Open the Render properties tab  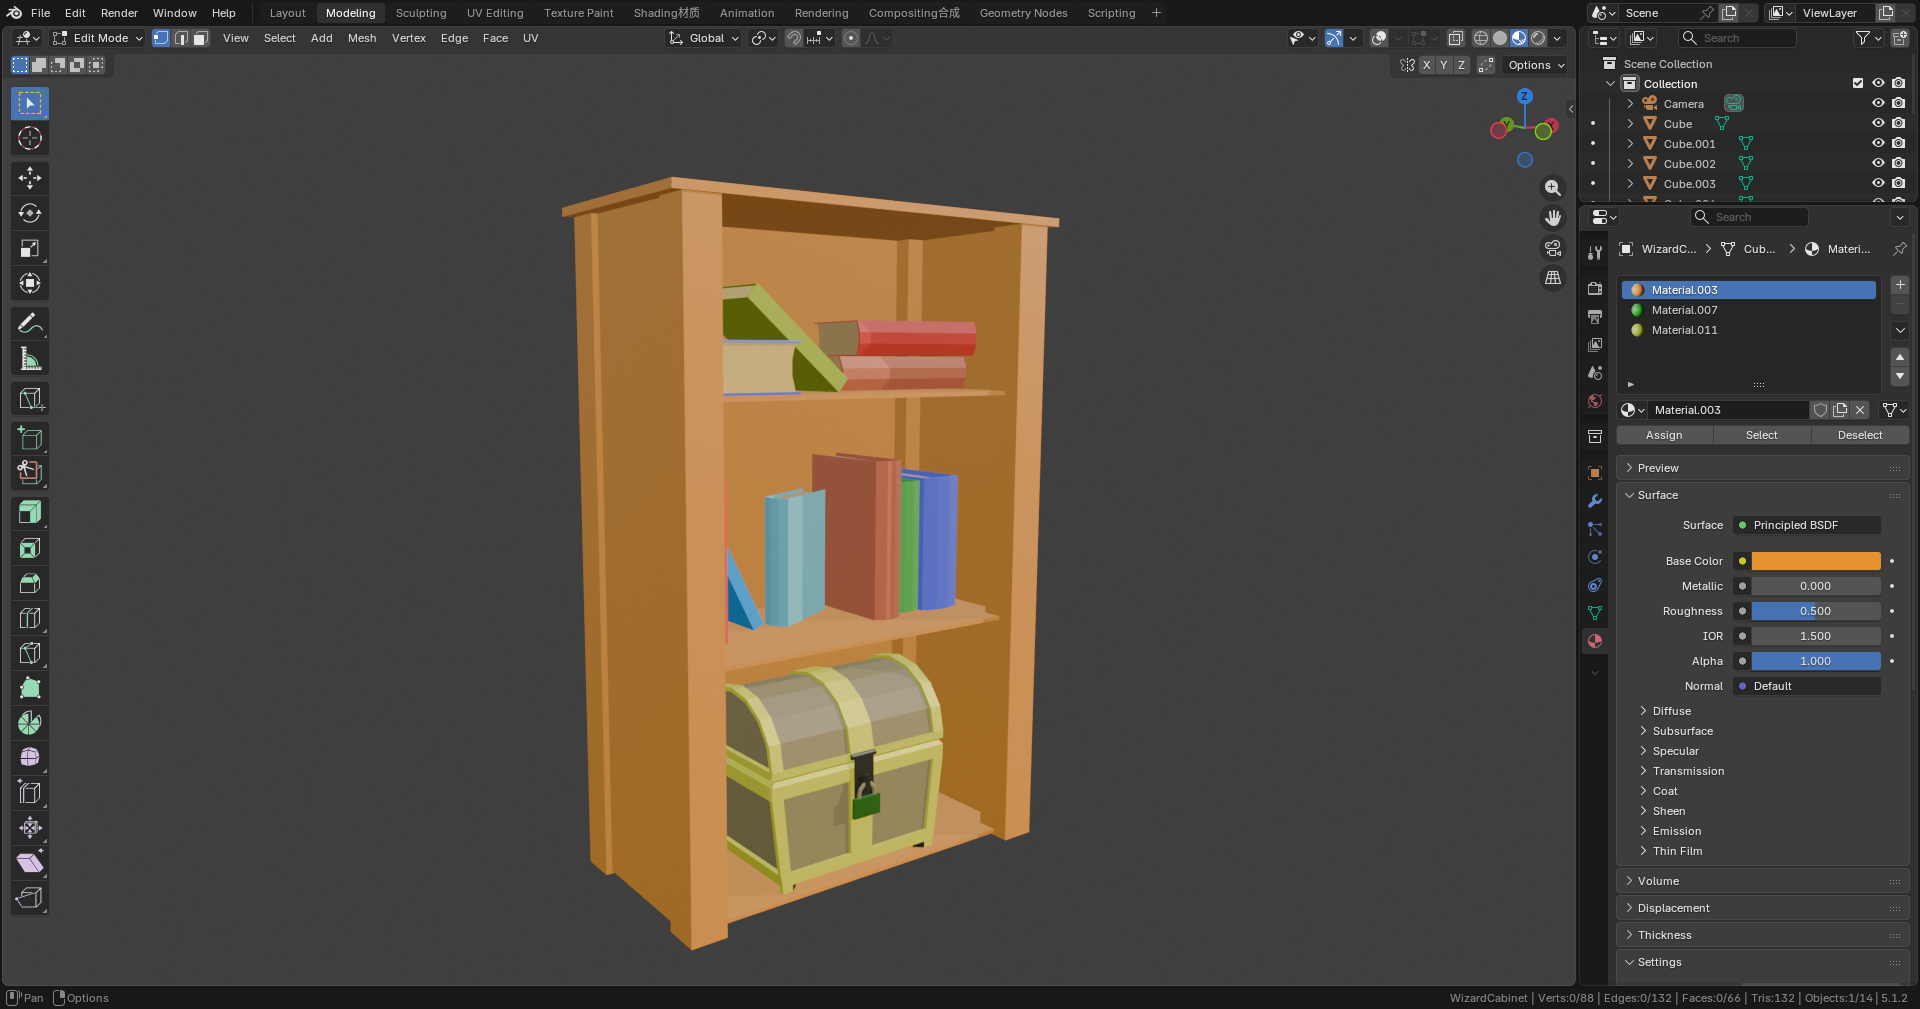[x=1595, y=289]
